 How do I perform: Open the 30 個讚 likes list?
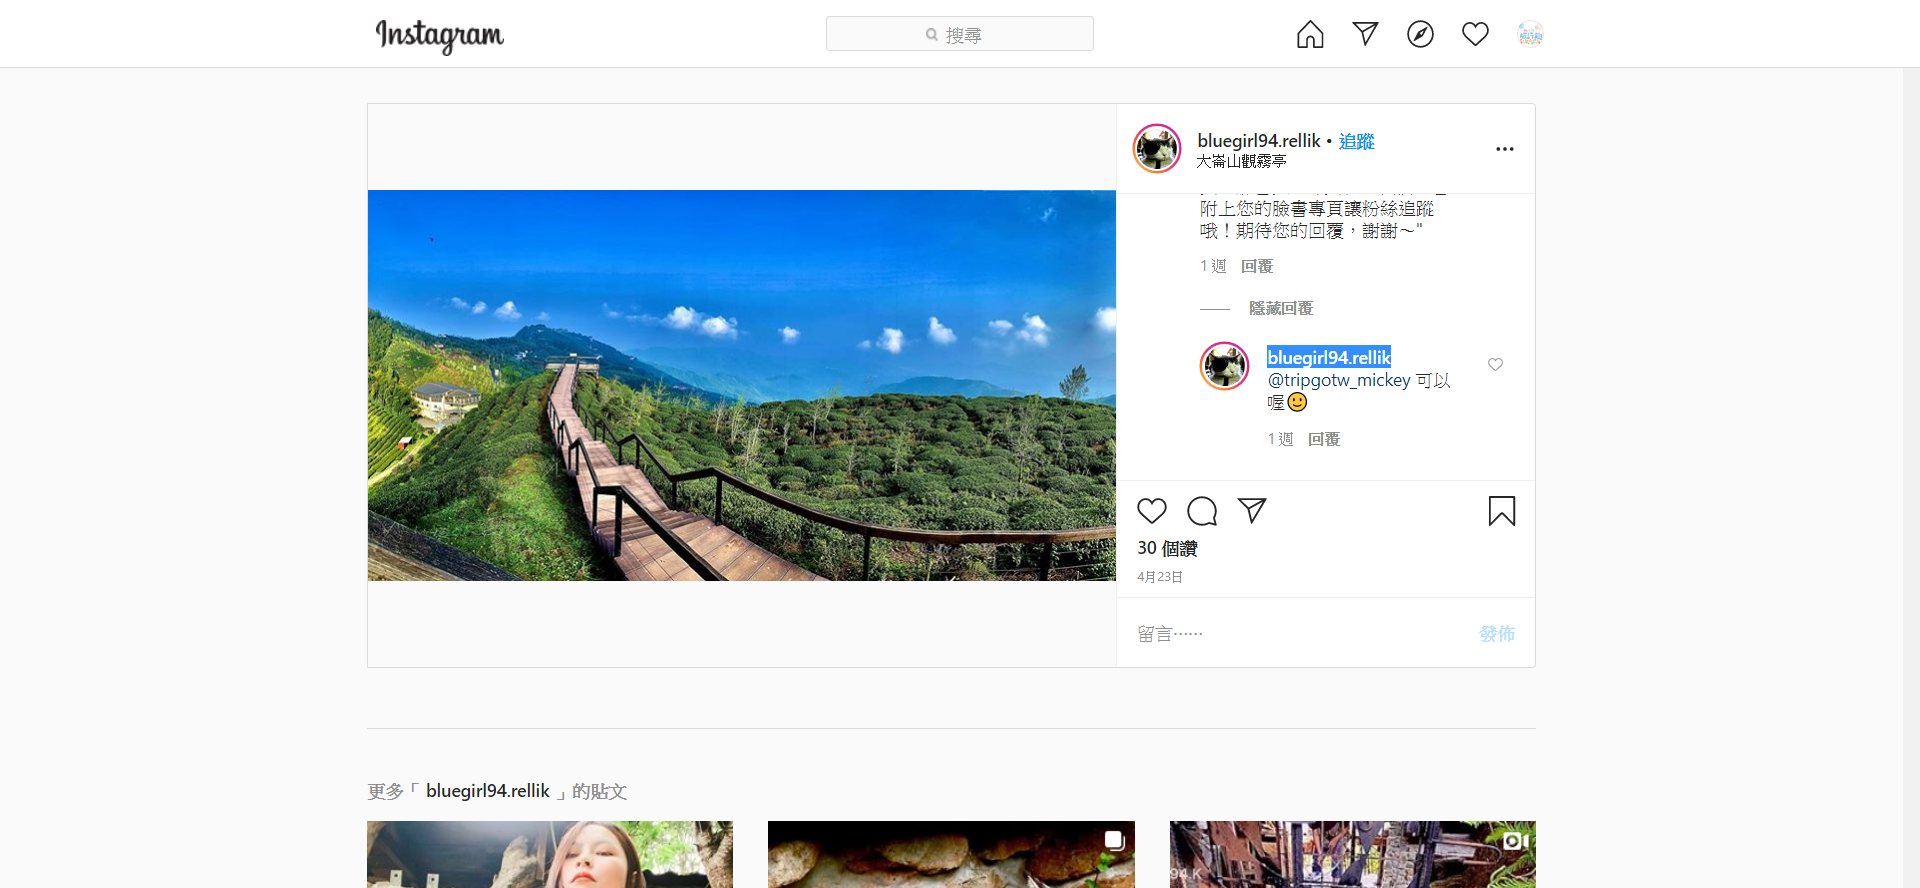point(1167,549)
